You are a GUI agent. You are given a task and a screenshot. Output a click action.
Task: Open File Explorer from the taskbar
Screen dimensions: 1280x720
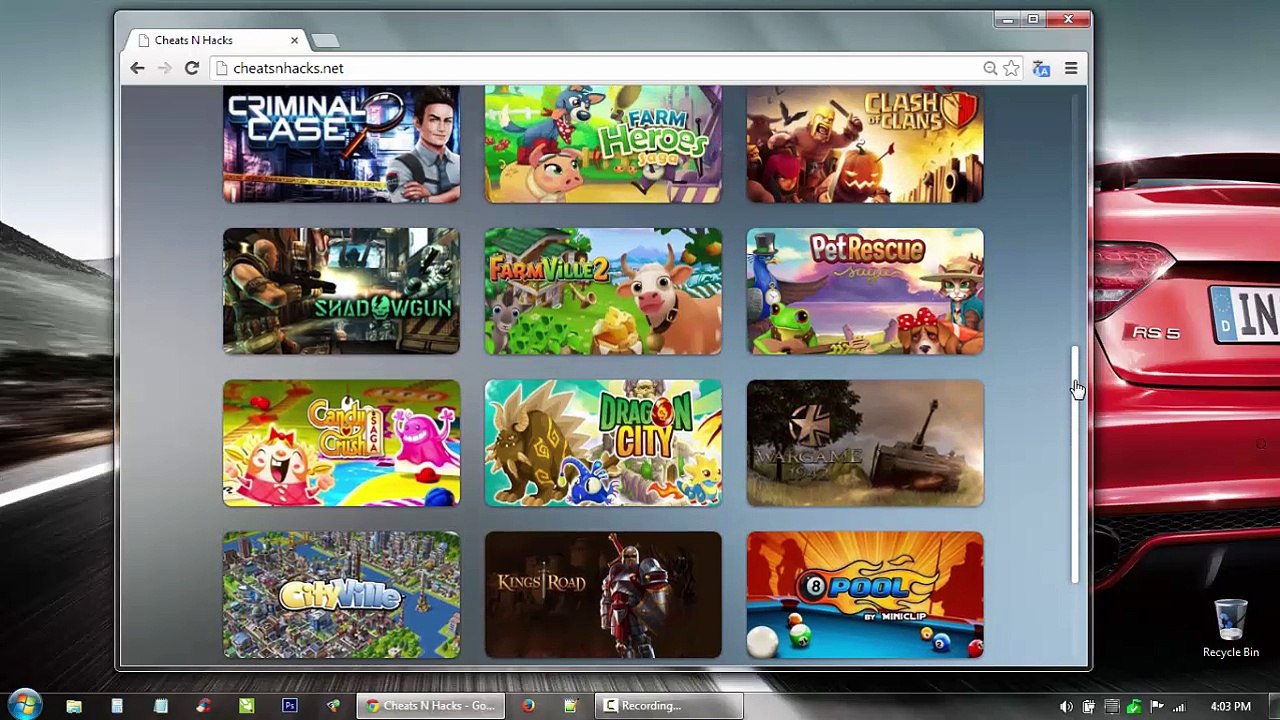[74, 706]
